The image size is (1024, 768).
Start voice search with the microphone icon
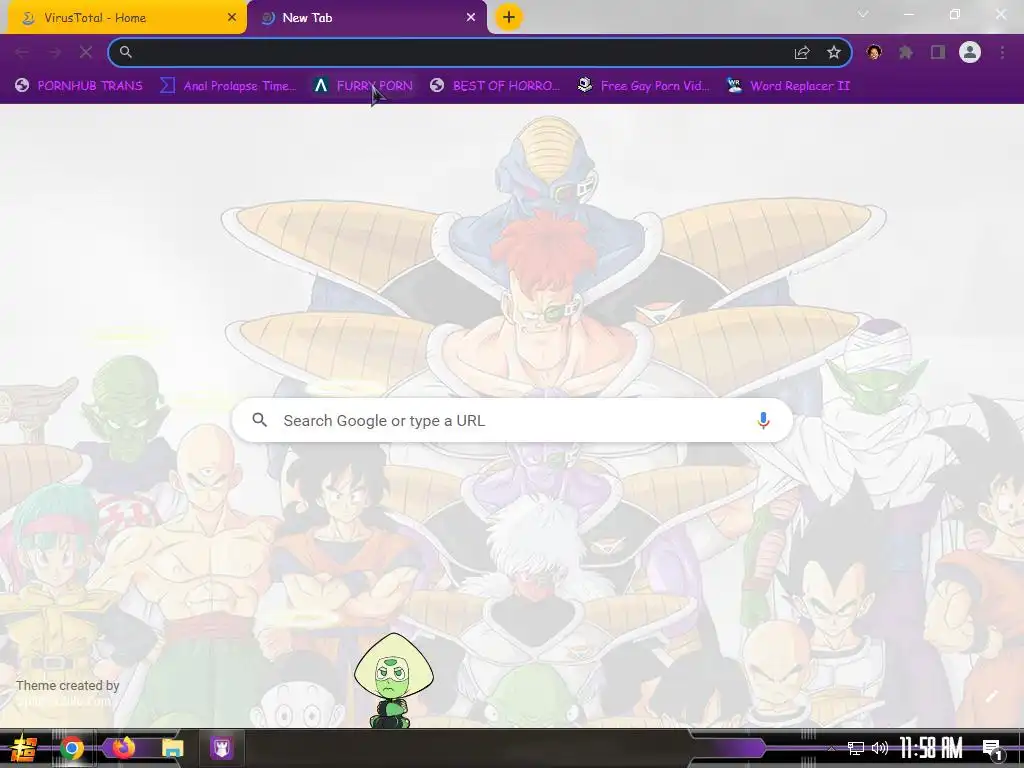coord(763,420)
